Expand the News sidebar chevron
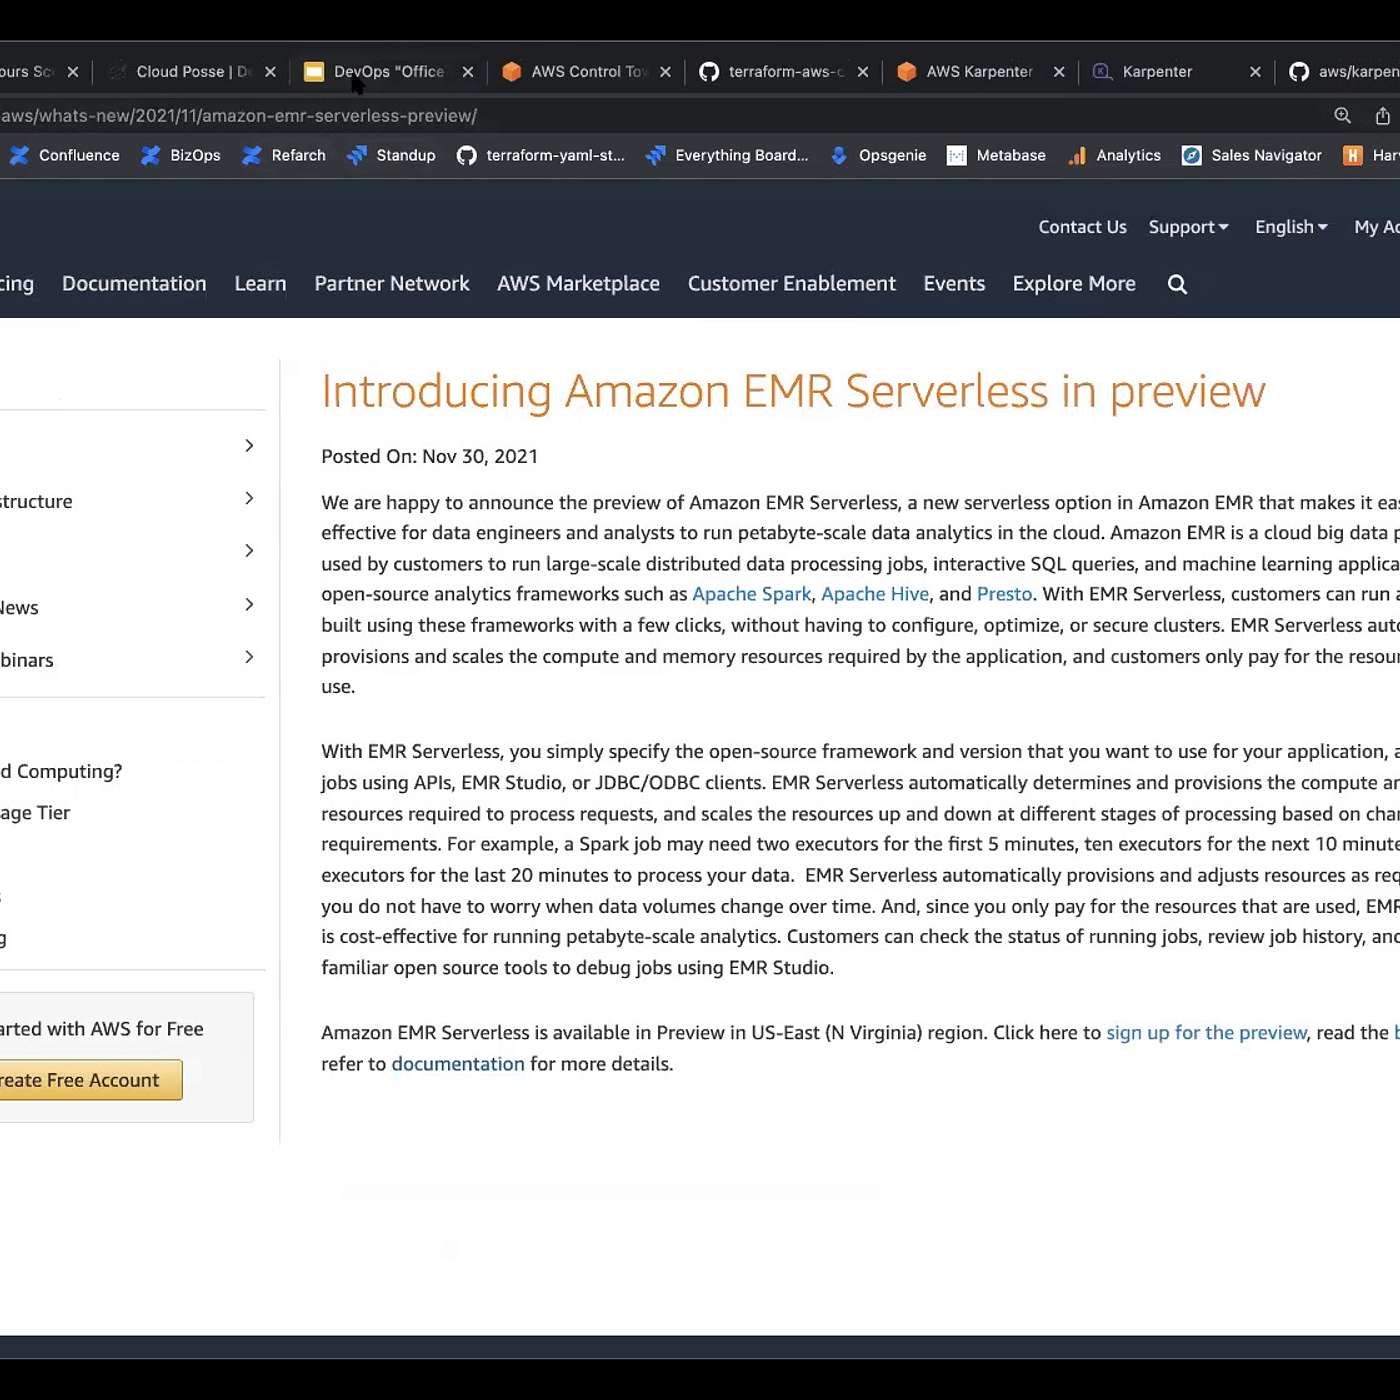Viewport: 1400px width, 1400px height. 249,604
